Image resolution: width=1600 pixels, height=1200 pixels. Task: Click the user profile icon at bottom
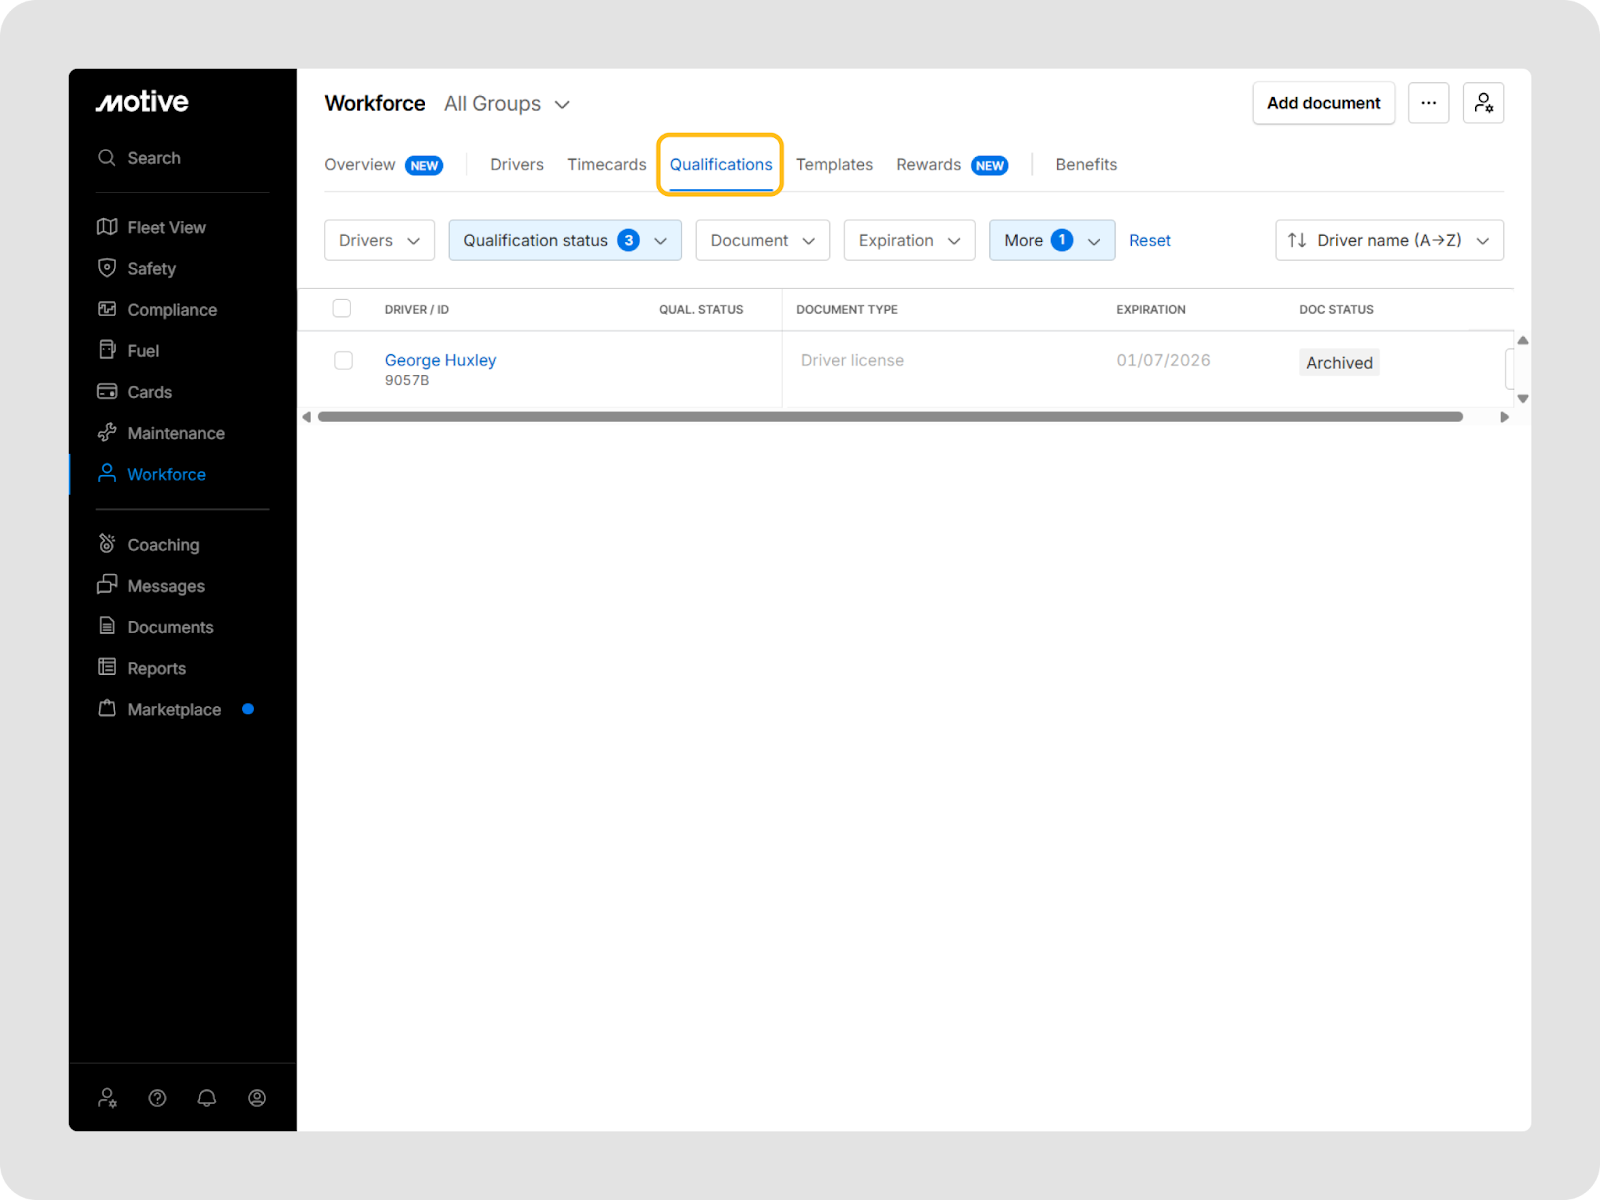click(x=257, y=1098)
